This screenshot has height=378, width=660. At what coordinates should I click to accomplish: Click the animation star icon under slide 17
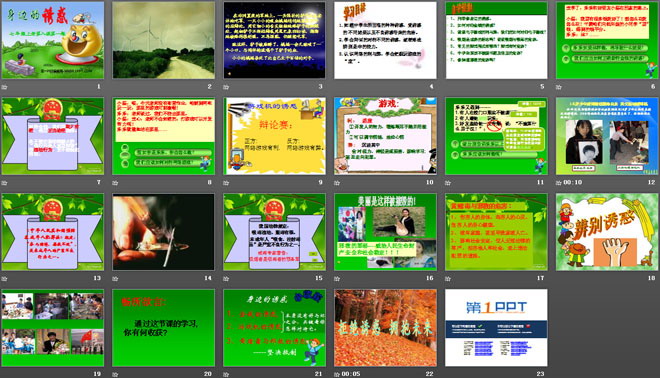point(448,278)
